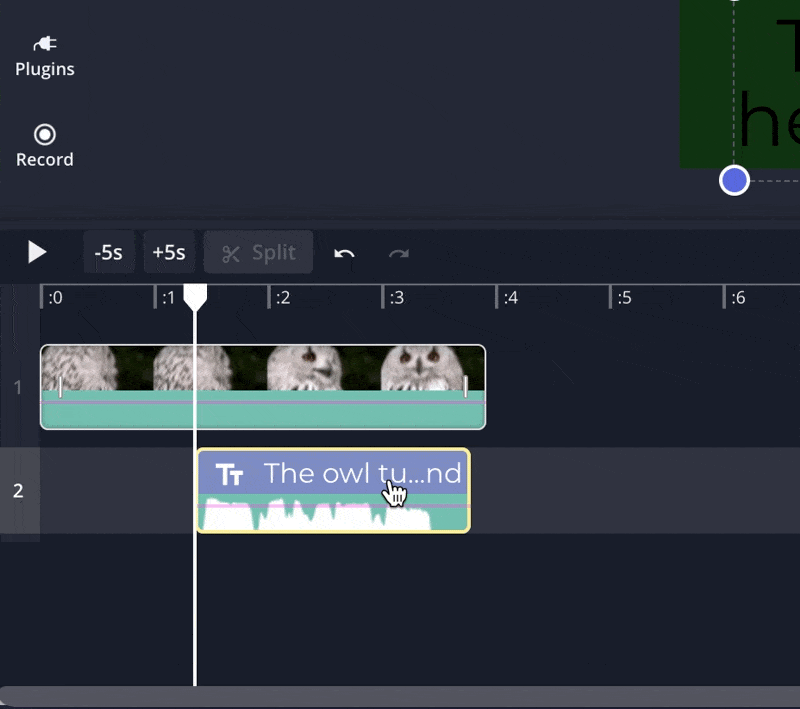Click the white playhead handle on the ruler

195,296
